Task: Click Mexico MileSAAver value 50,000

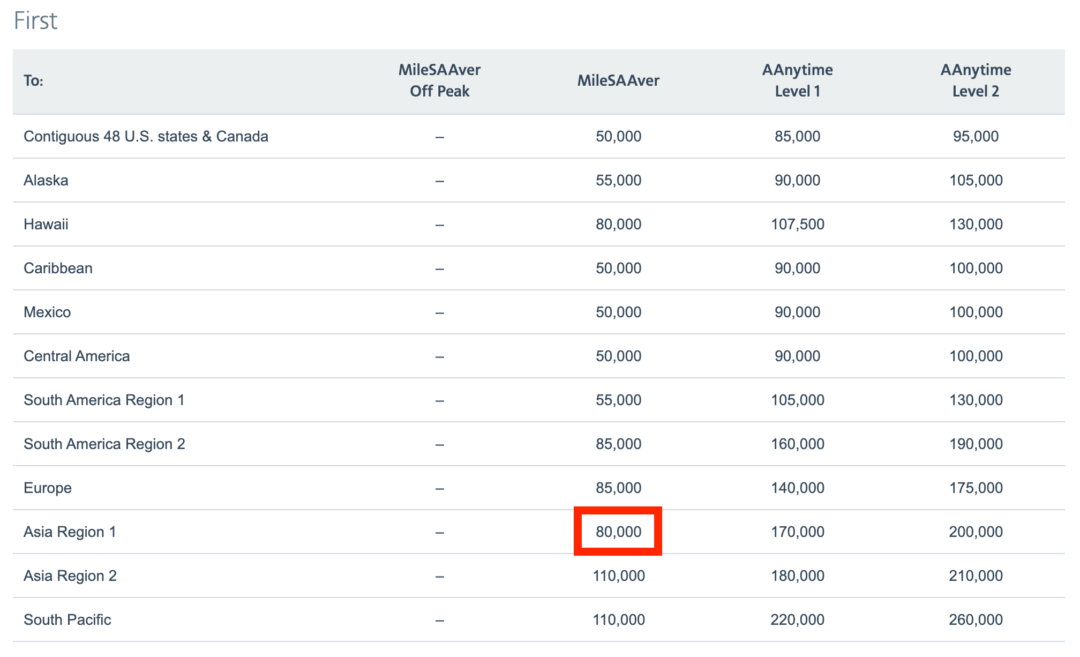Action: 618,313
